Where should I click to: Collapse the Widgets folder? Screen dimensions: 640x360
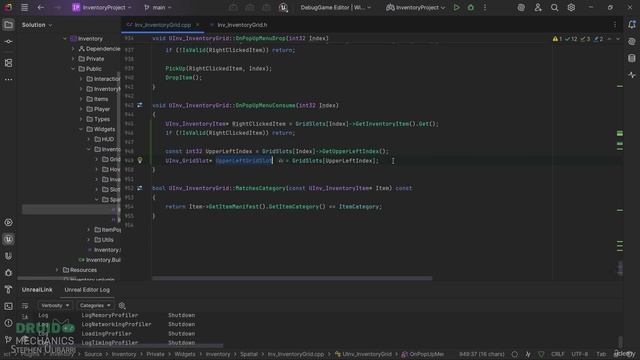click(x=81, y=129)
